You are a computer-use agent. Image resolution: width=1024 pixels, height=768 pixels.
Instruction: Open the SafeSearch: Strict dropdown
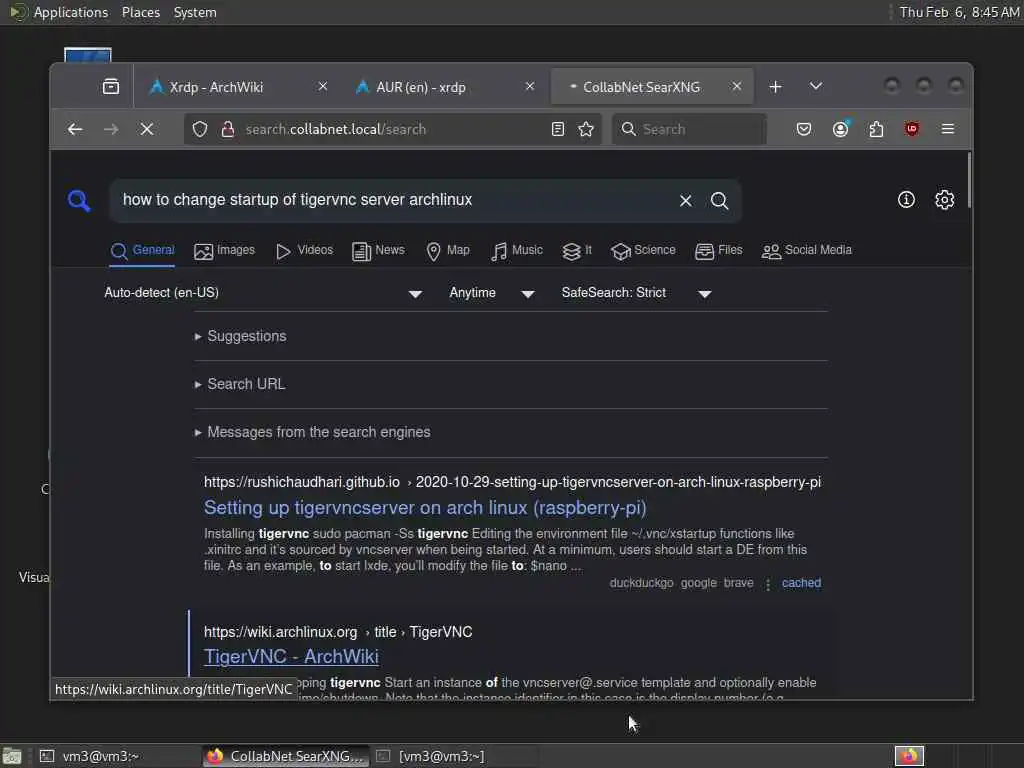click(x=637, y=293)
